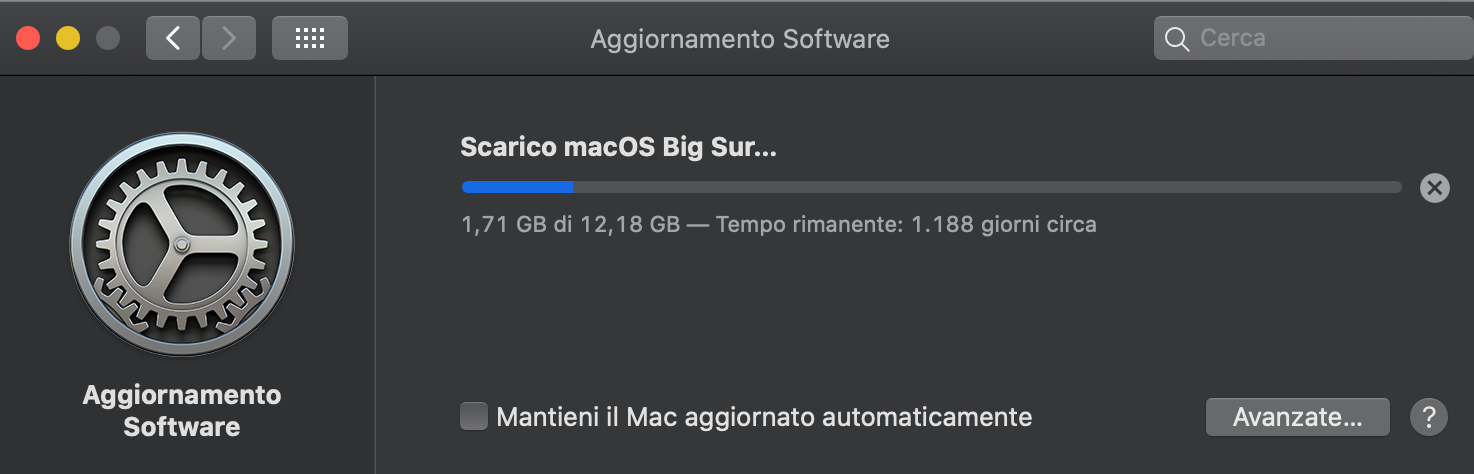The width and height of the screenshot is (1474, 474).
Task: Click the "Scarico macOS Big Sur..." heading
Action: (x=618, y=147)
